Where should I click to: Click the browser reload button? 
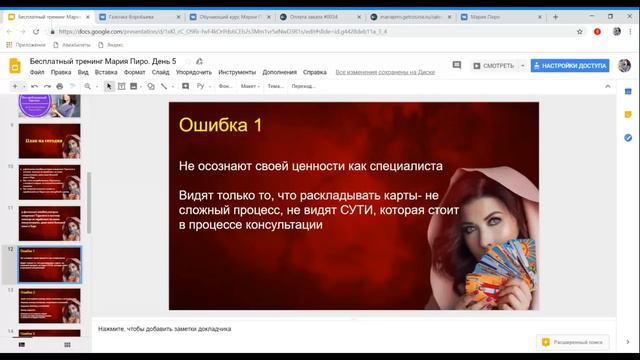pos(36,31)
